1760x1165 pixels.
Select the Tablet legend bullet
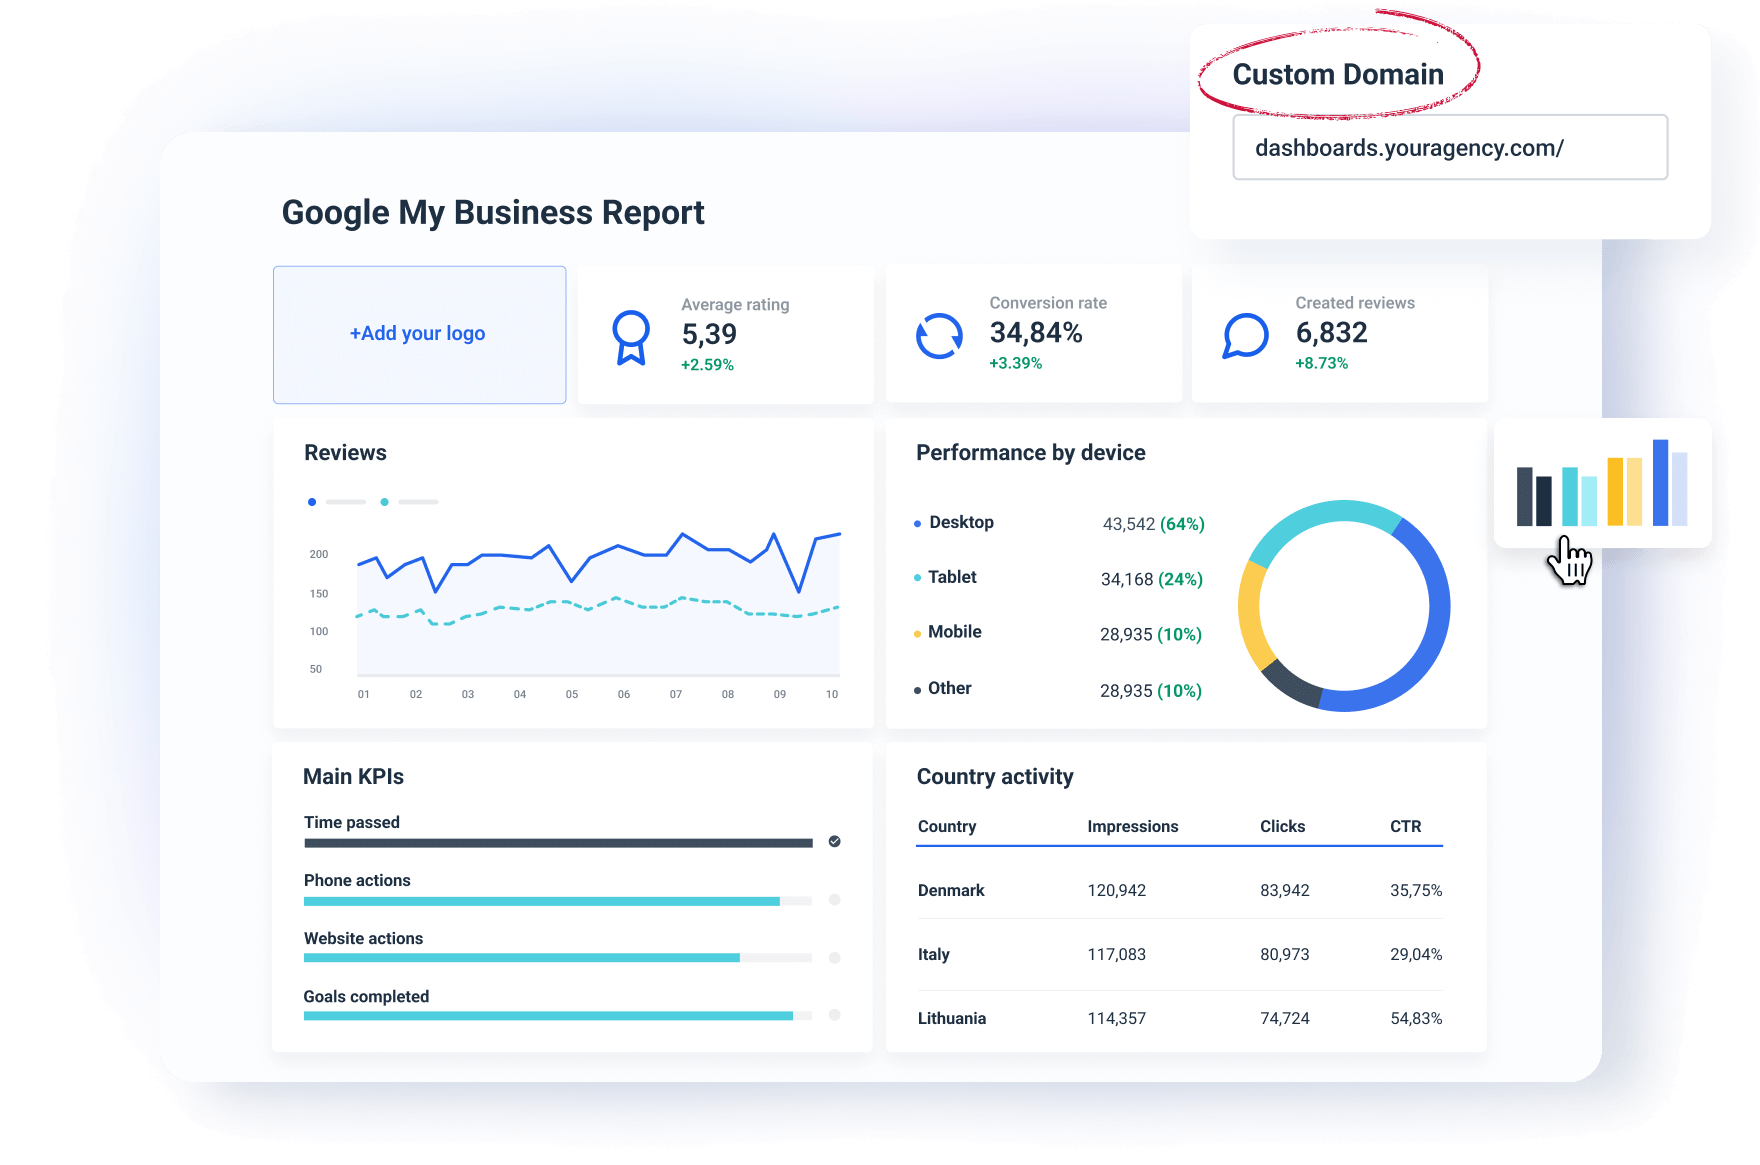(x=916, y=577)
